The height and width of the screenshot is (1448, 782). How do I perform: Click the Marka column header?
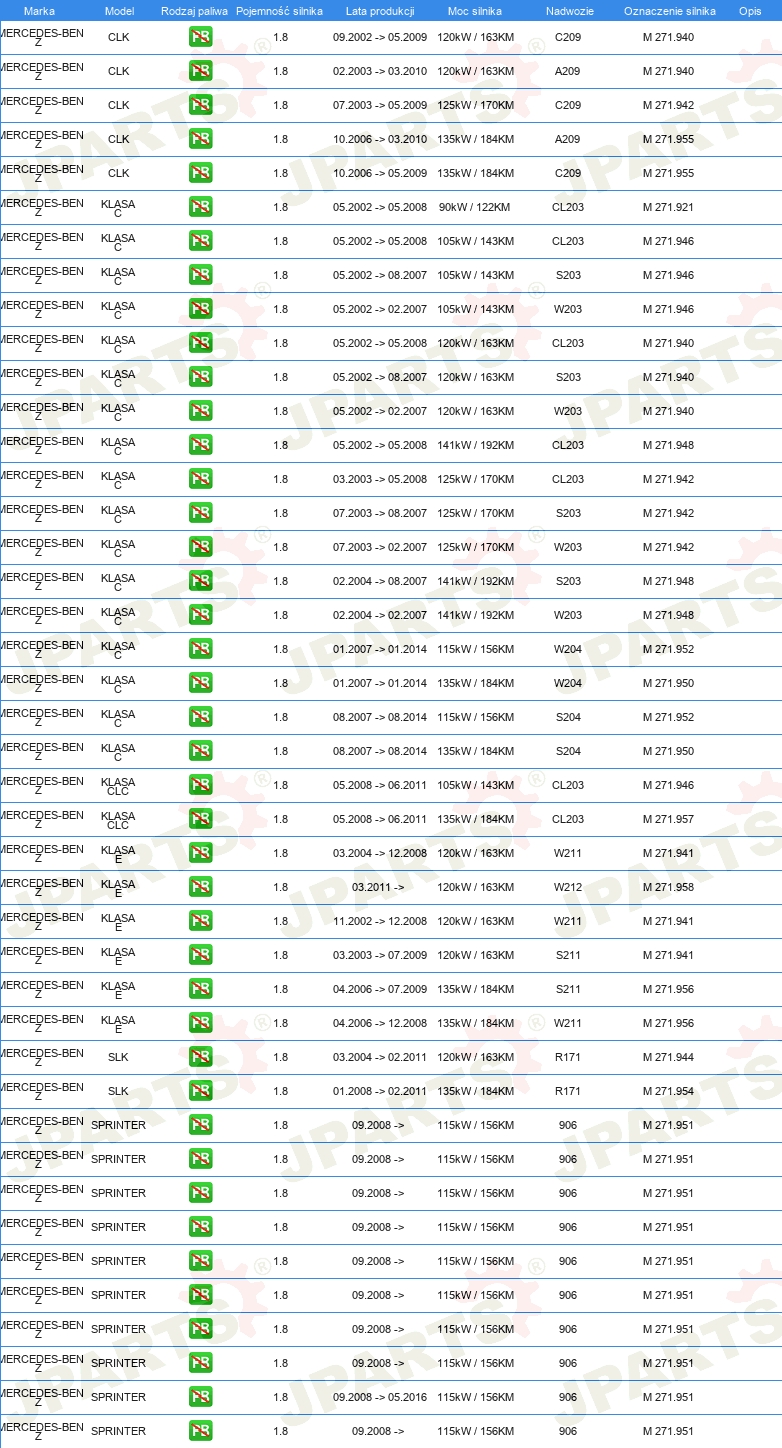(x=39, y=11)
